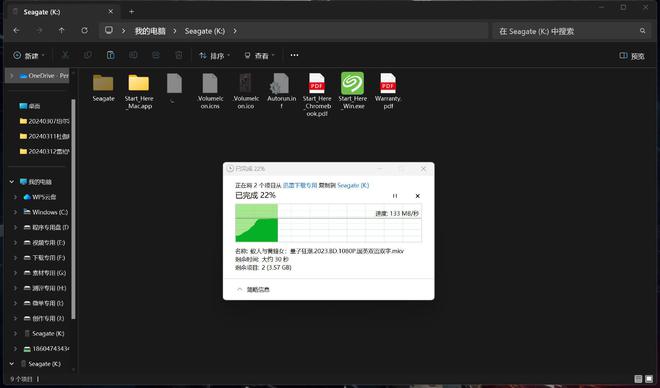
Task: Open destination link Seagate (K:) in dialog
Action: pos(353,185)
